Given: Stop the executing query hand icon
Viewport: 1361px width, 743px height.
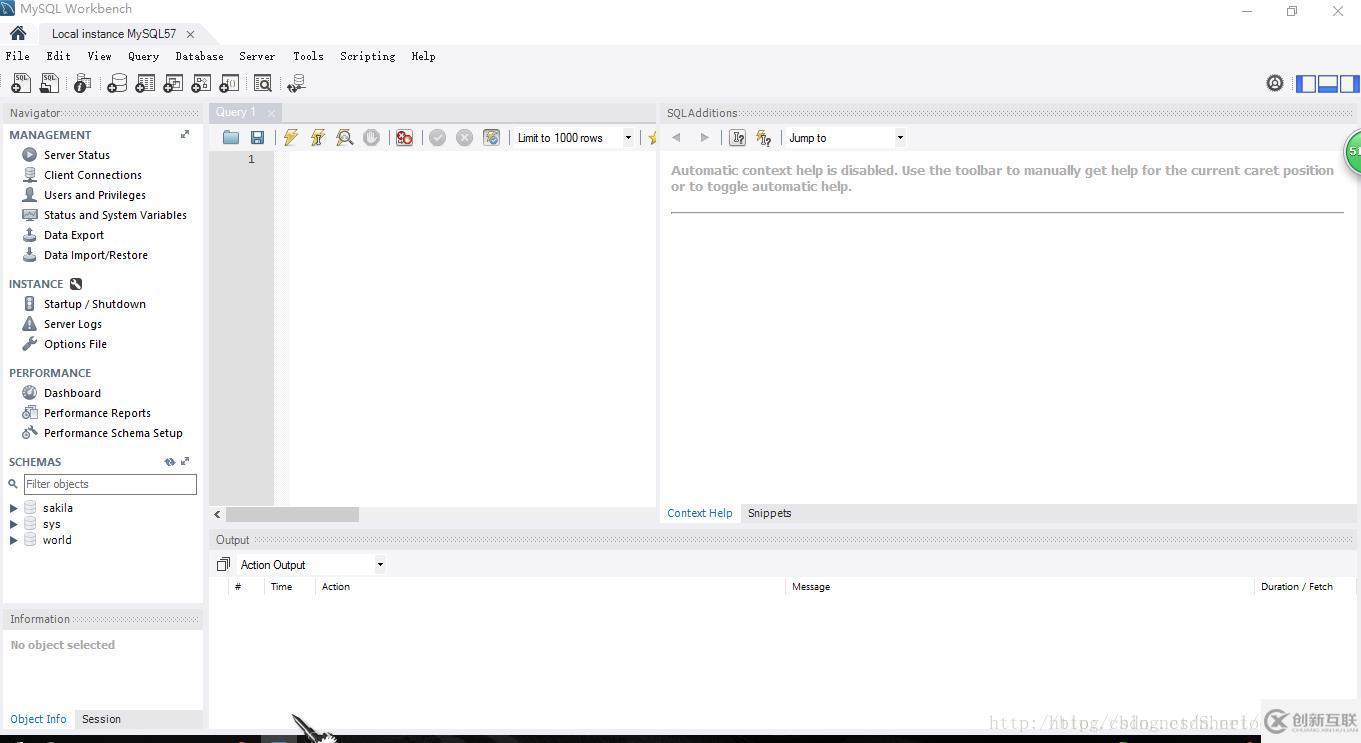Looking at the screenshot, I should point(372,138).
